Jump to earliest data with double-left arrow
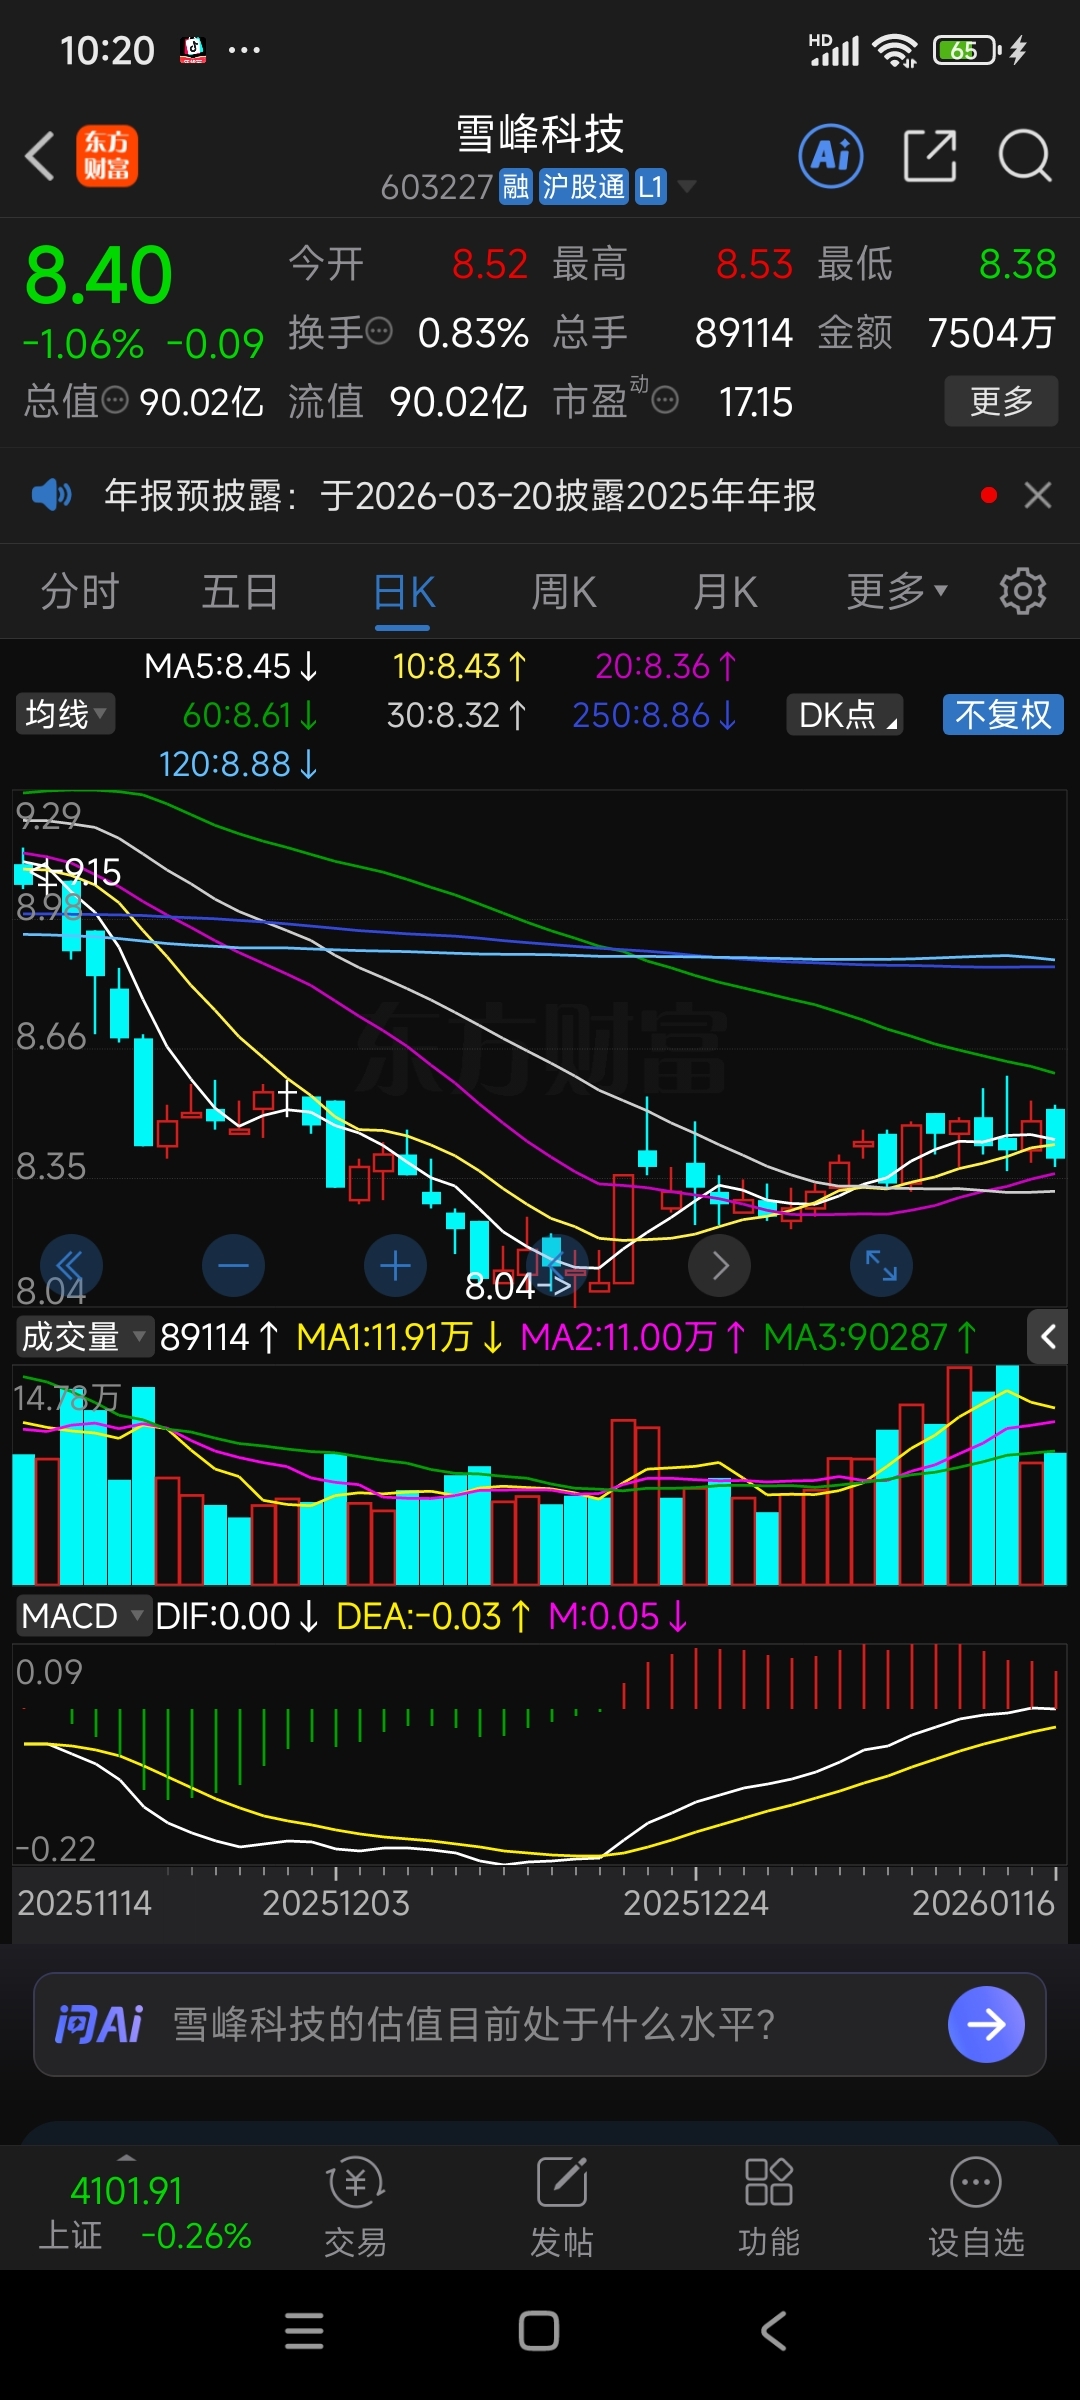 point(71,1266)
